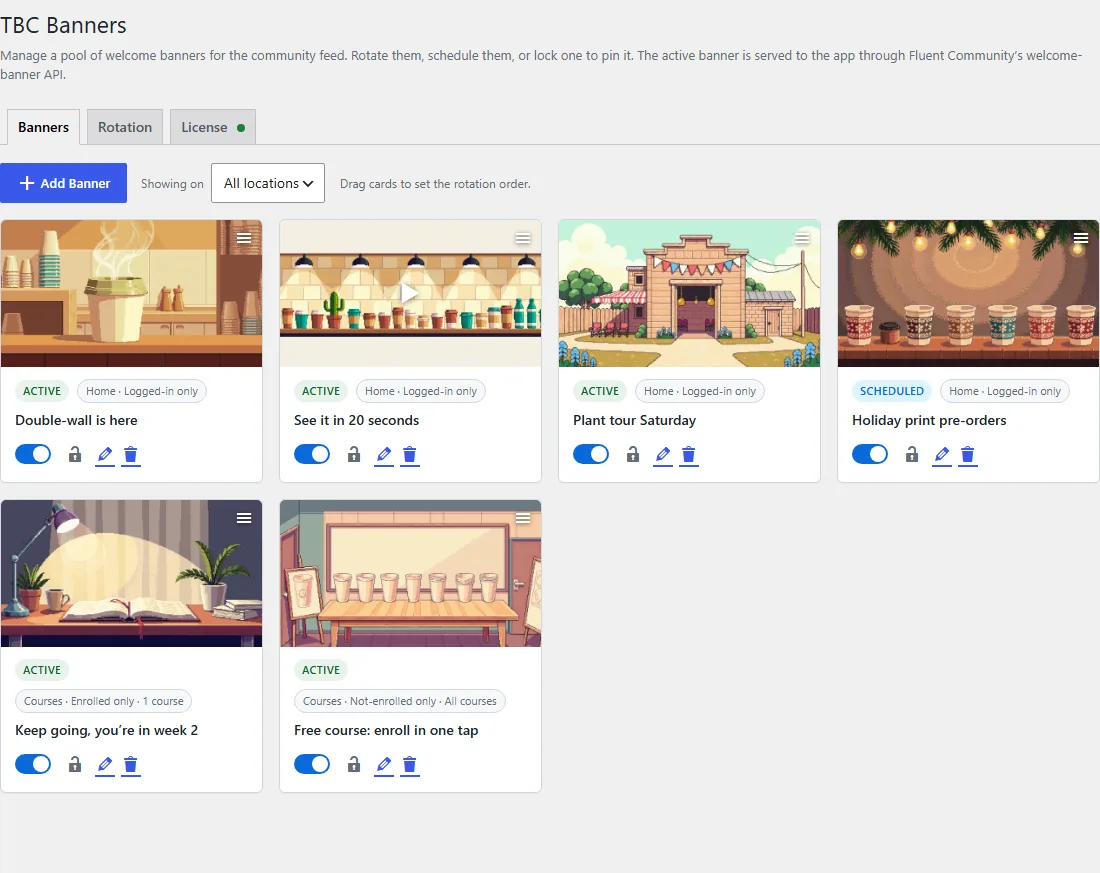Lock the 'Plant tour Saturday' banner

[633, 455]
